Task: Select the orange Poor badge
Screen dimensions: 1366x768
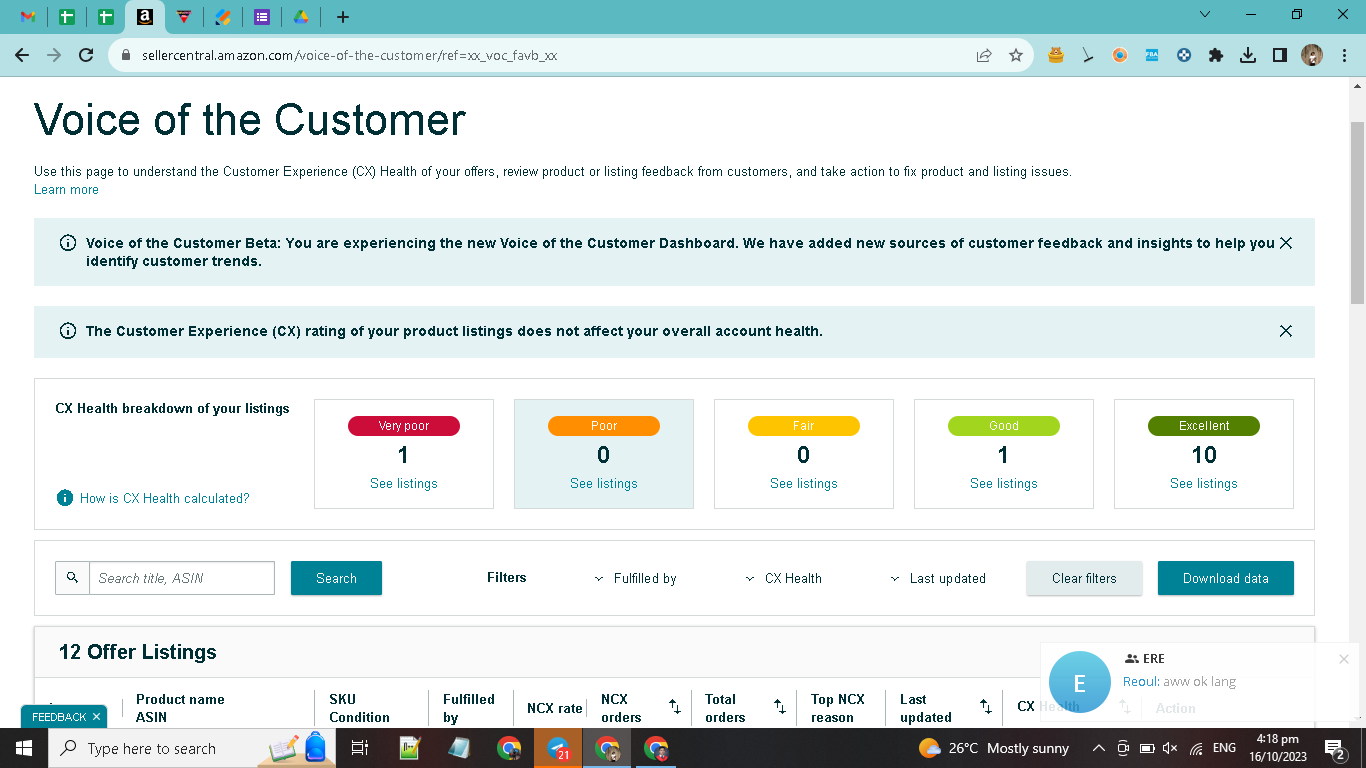Action: pyautogui.click(x=604, y=426)
